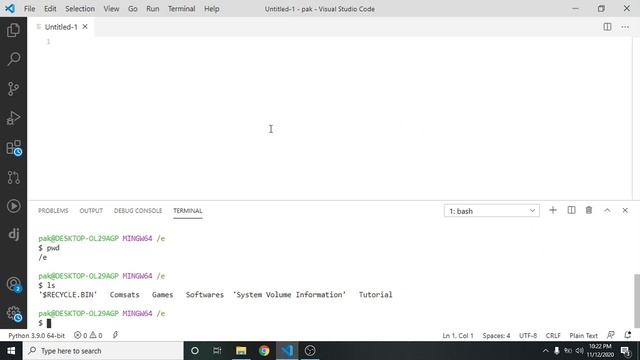The image size is (640, 360).
Task: Open the Manage gear icon
Action: coord(13,313)
